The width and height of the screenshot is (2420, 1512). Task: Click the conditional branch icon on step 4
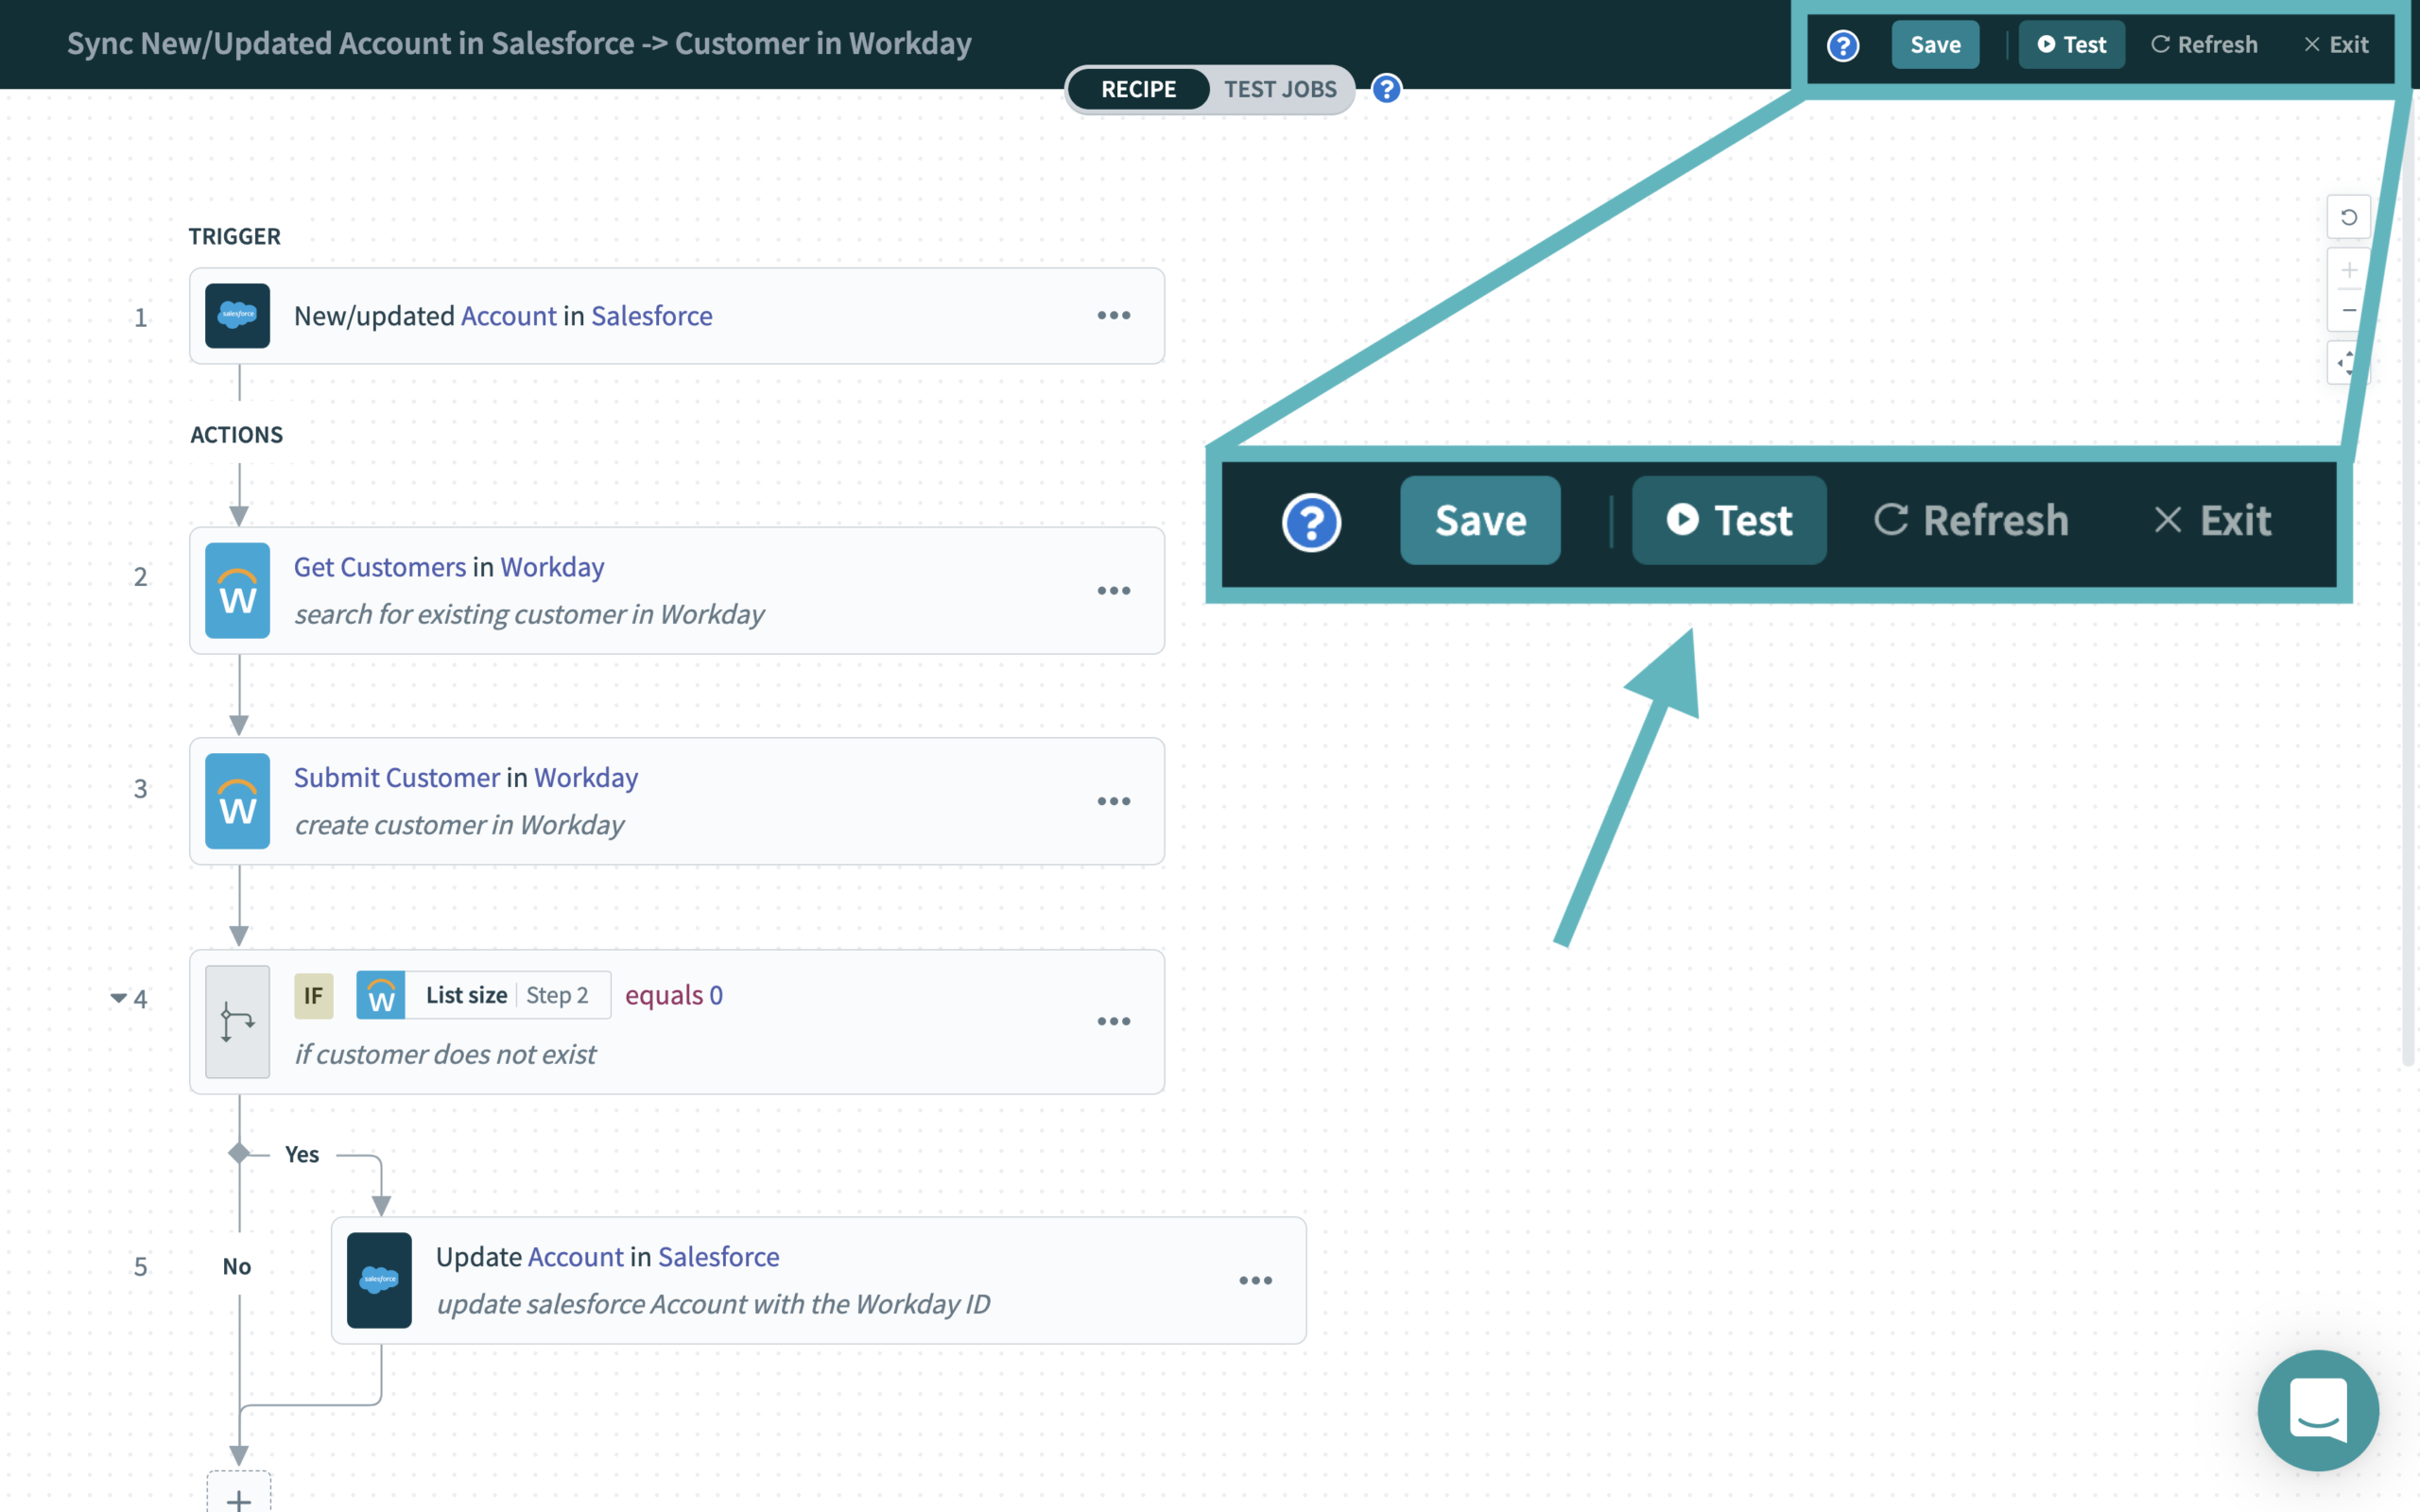point(237,1022)
